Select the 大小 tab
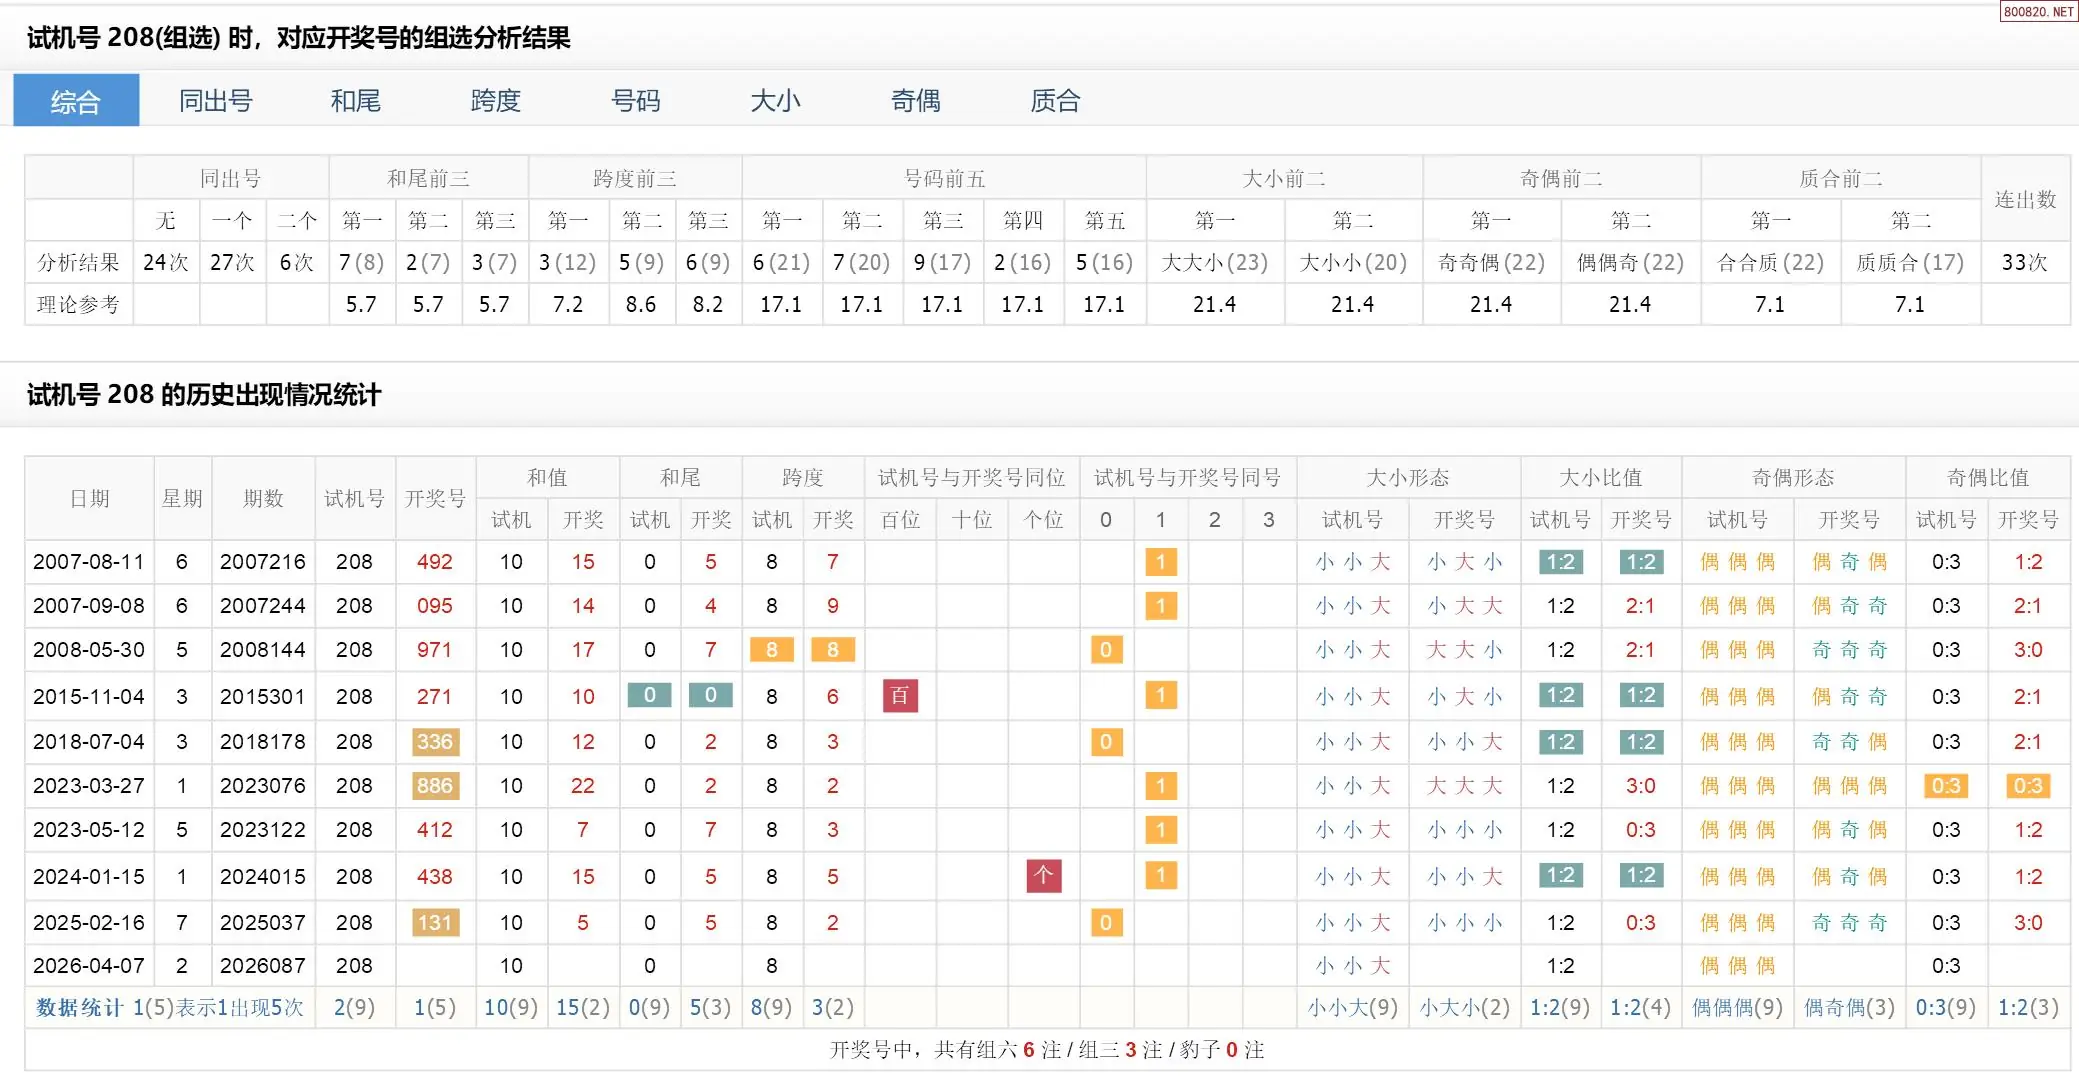 point(775,101)
